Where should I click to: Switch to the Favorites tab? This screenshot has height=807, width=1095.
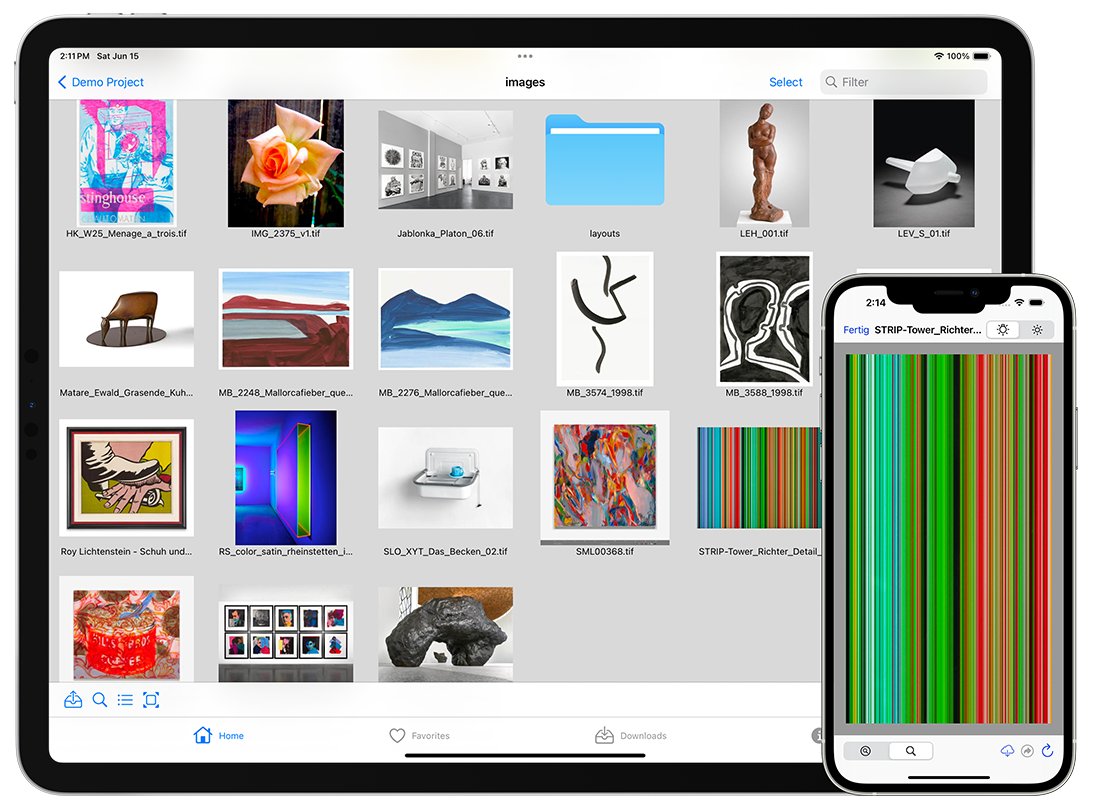tap(419, 736)
